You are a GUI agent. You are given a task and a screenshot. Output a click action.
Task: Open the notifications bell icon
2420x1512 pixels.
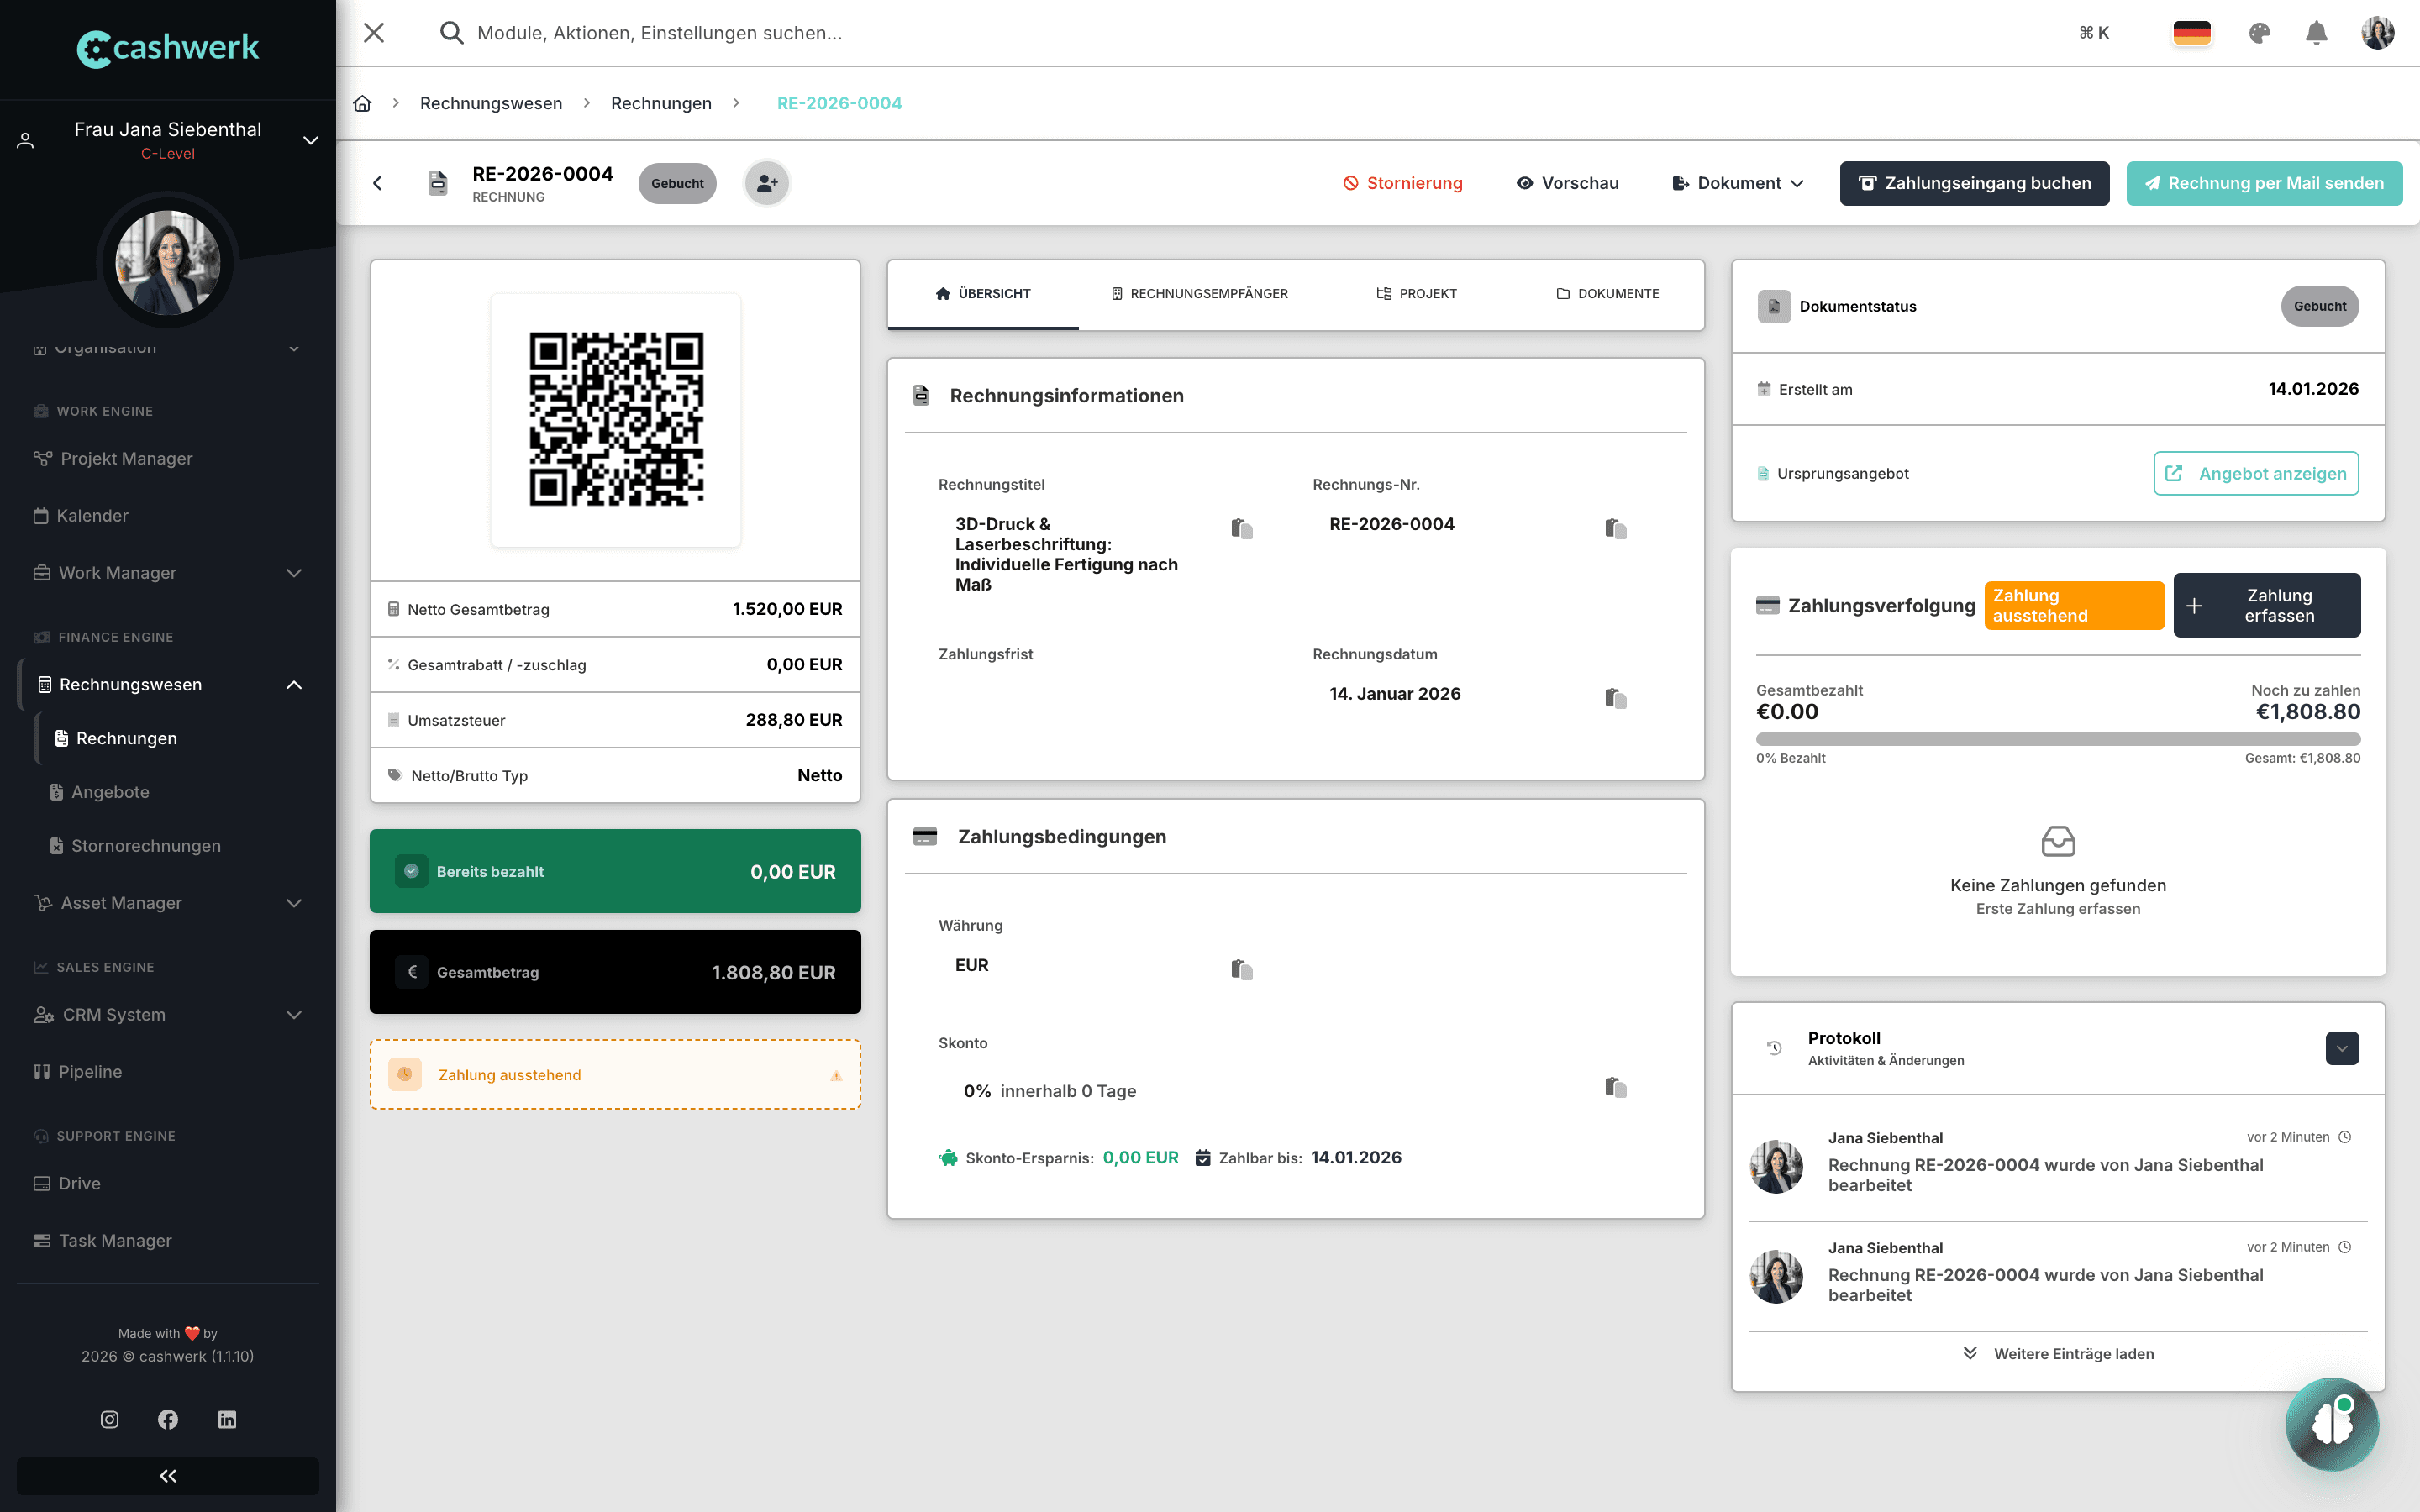[x=2318, y=32]
